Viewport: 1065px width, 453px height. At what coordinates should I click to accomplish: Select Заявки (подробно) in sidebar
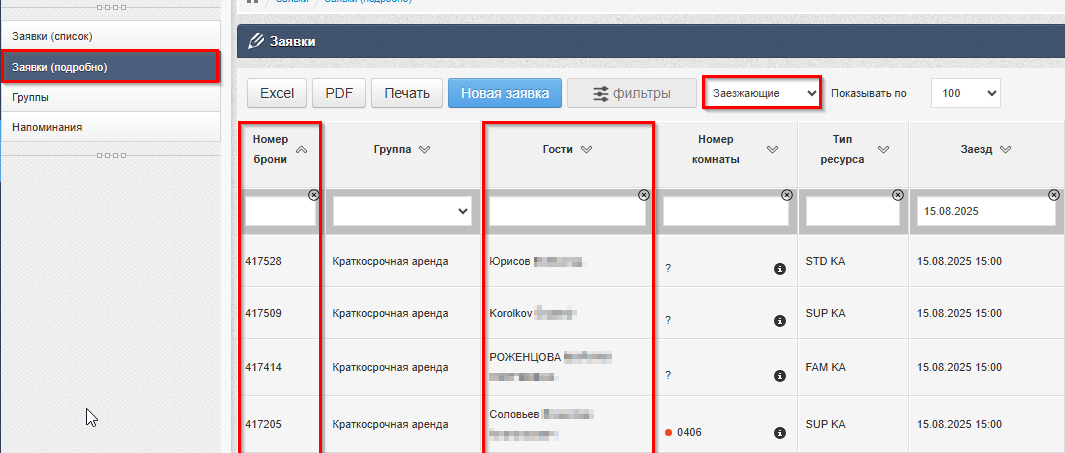pos(110,67)
